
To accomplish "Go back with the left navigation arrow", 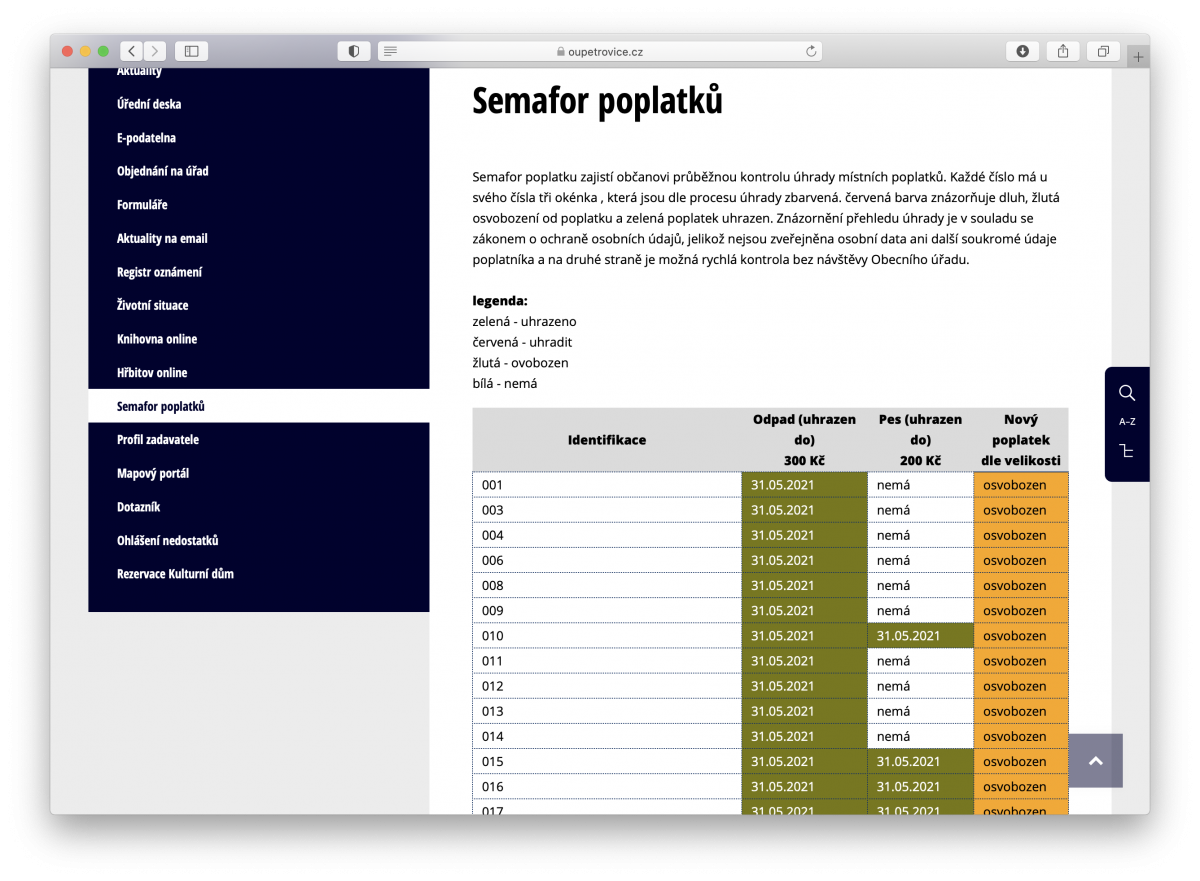I will point(131,50).
